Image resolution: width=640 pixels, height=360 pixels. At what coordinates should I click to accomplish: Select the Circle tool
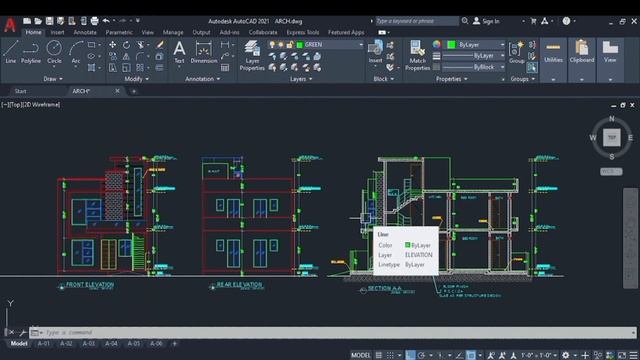[x=54, y=52]
